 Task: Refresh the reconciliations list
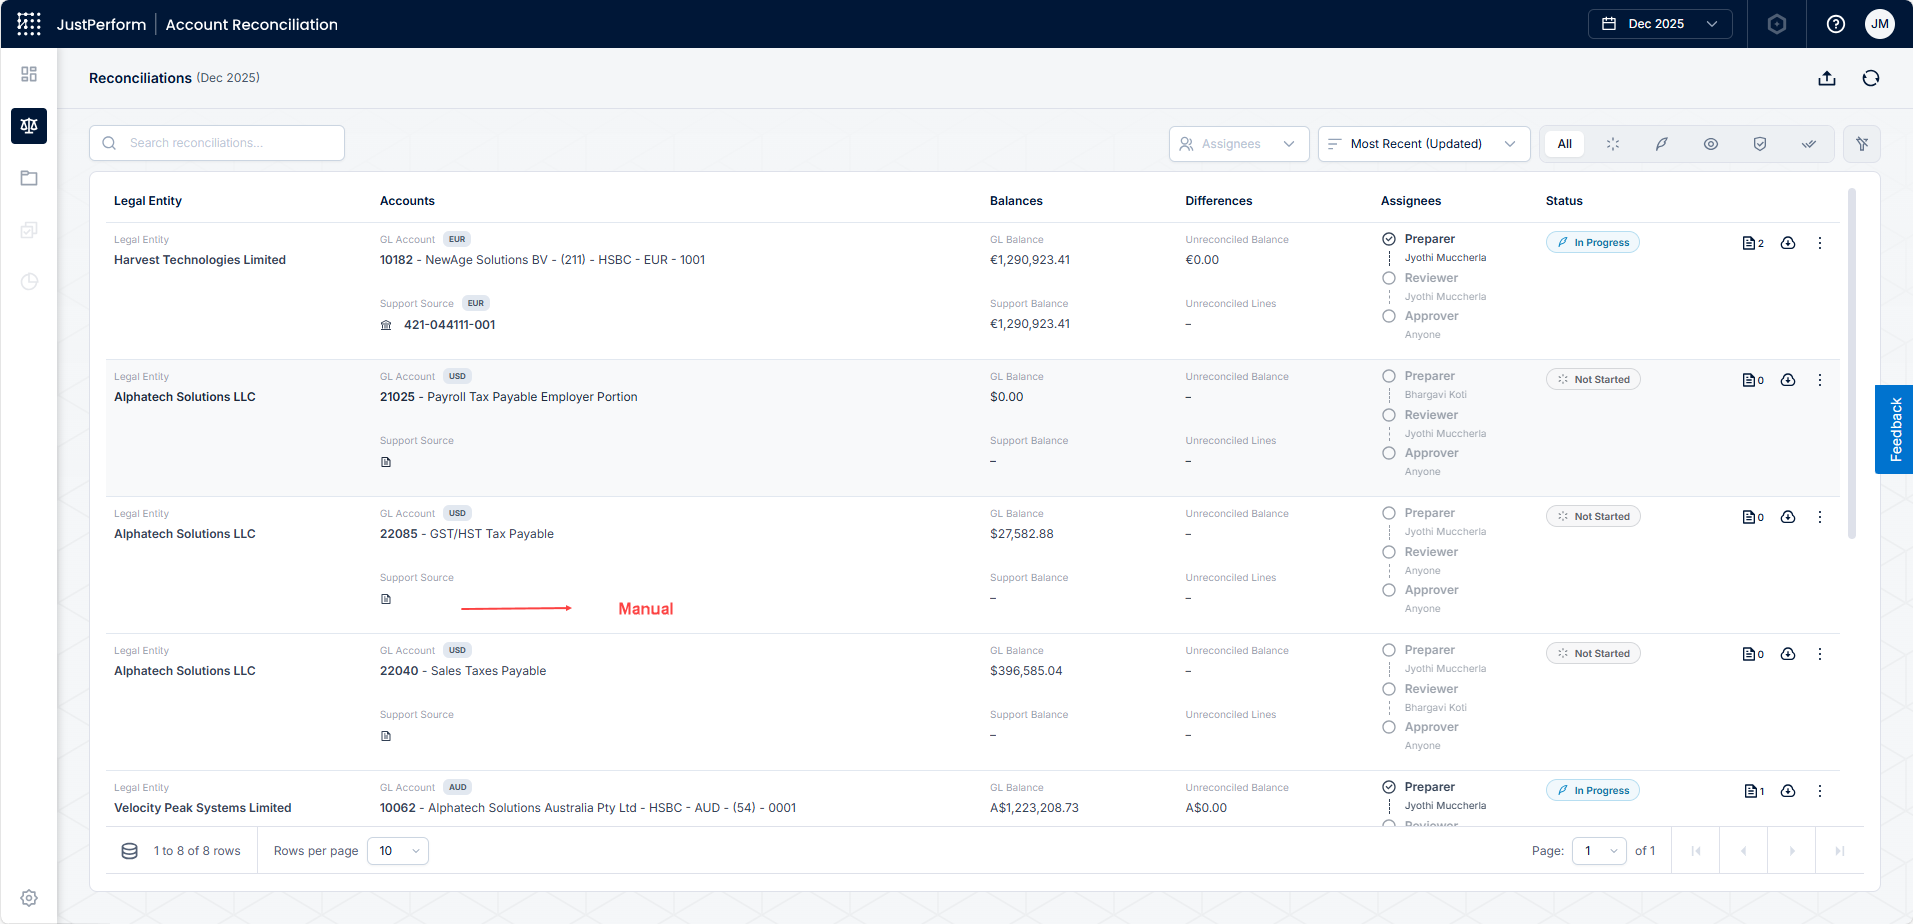pos(1871,78)
